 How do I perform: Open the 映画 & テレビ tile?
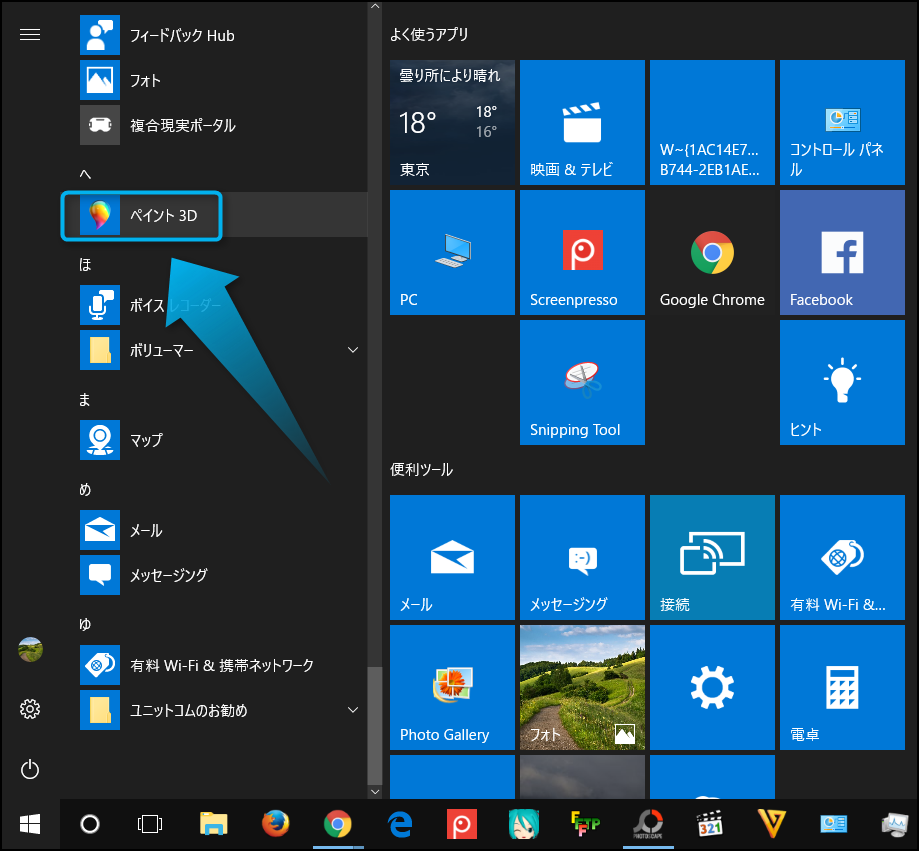click(582, 123)
